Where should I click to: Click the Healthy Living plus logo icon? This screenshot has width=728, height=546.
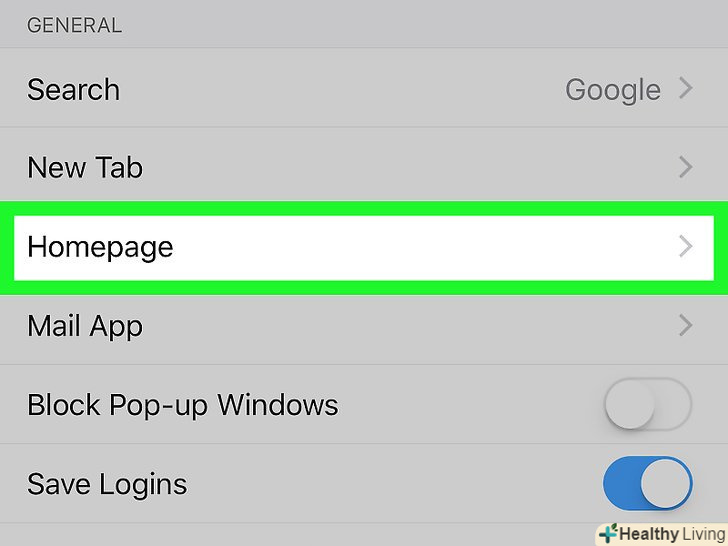(x=607, y=533)
